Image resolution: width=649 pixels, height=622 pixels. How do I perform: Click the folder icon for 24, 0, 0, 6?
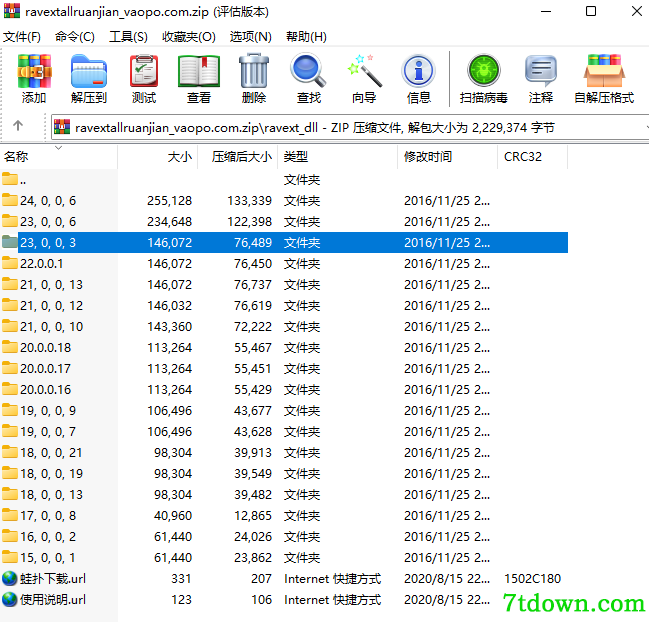(10, 200)
